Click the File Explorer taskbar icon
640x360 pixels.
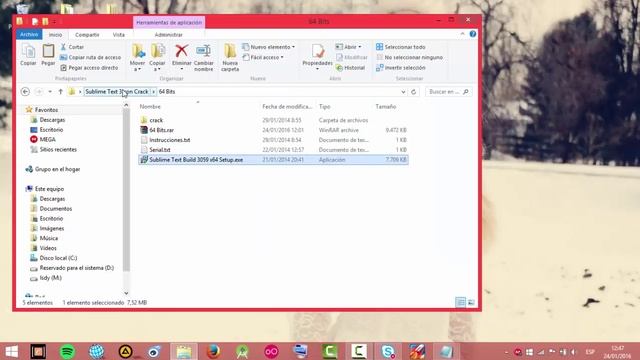pos(184,351)
